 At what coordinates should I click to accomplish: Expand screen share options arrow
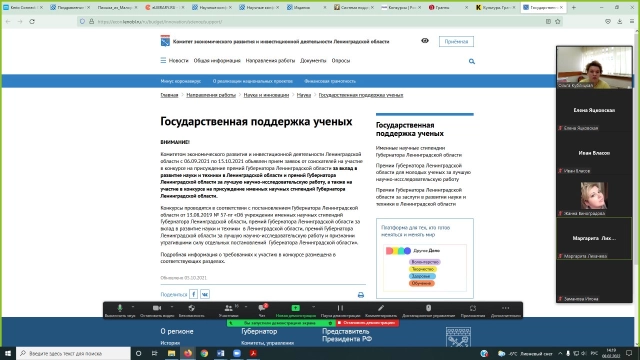(x=313, y=307)
